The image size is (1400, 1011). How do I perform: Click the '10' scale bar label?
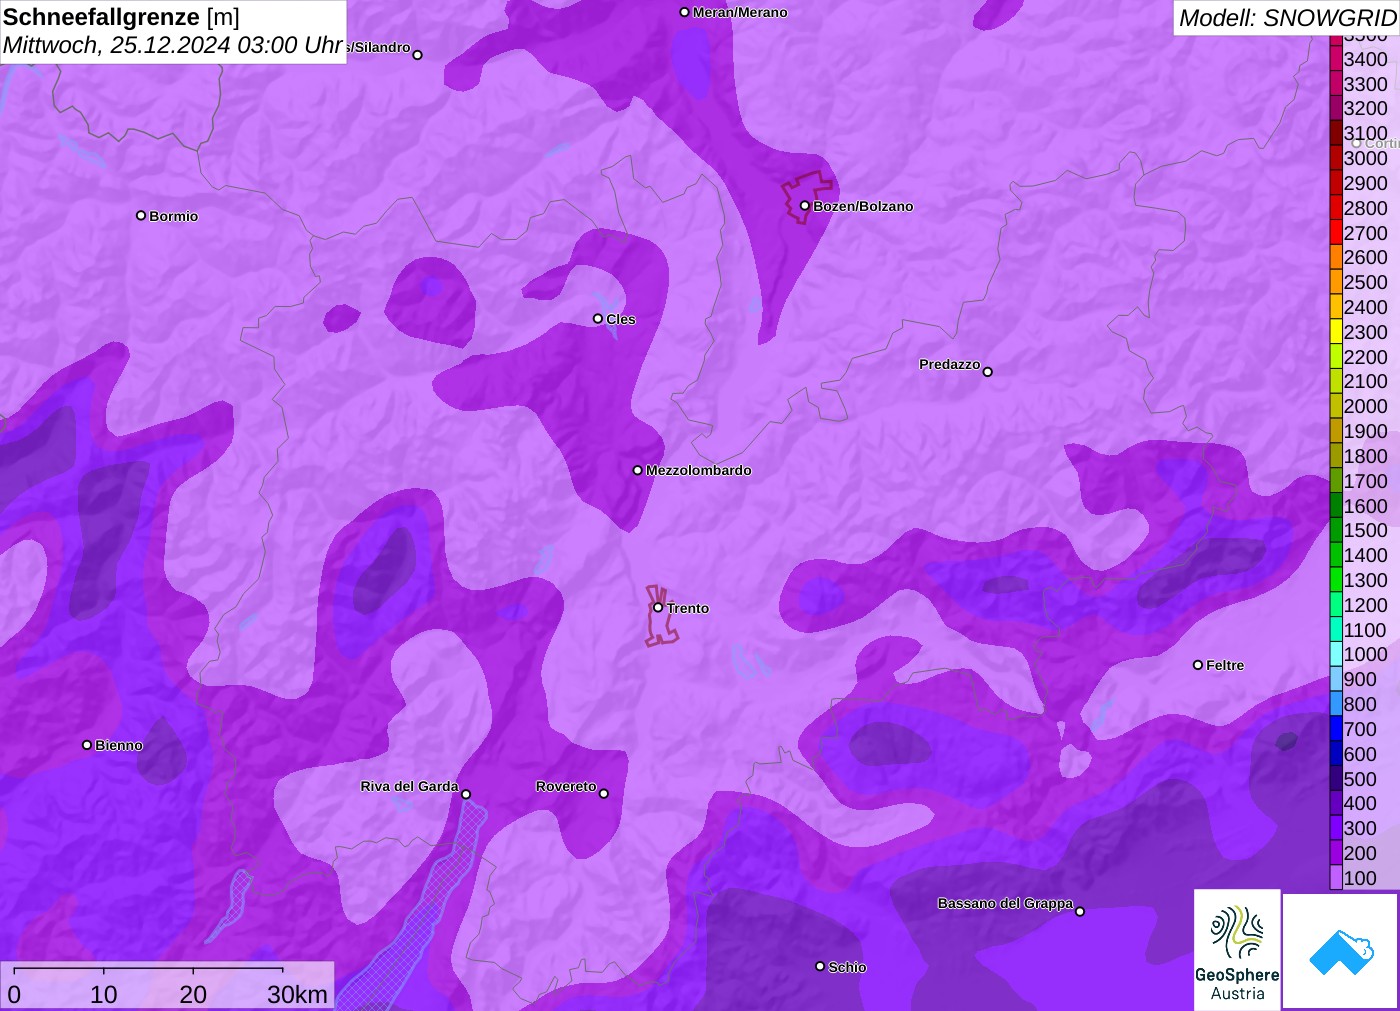pos(104,994)
